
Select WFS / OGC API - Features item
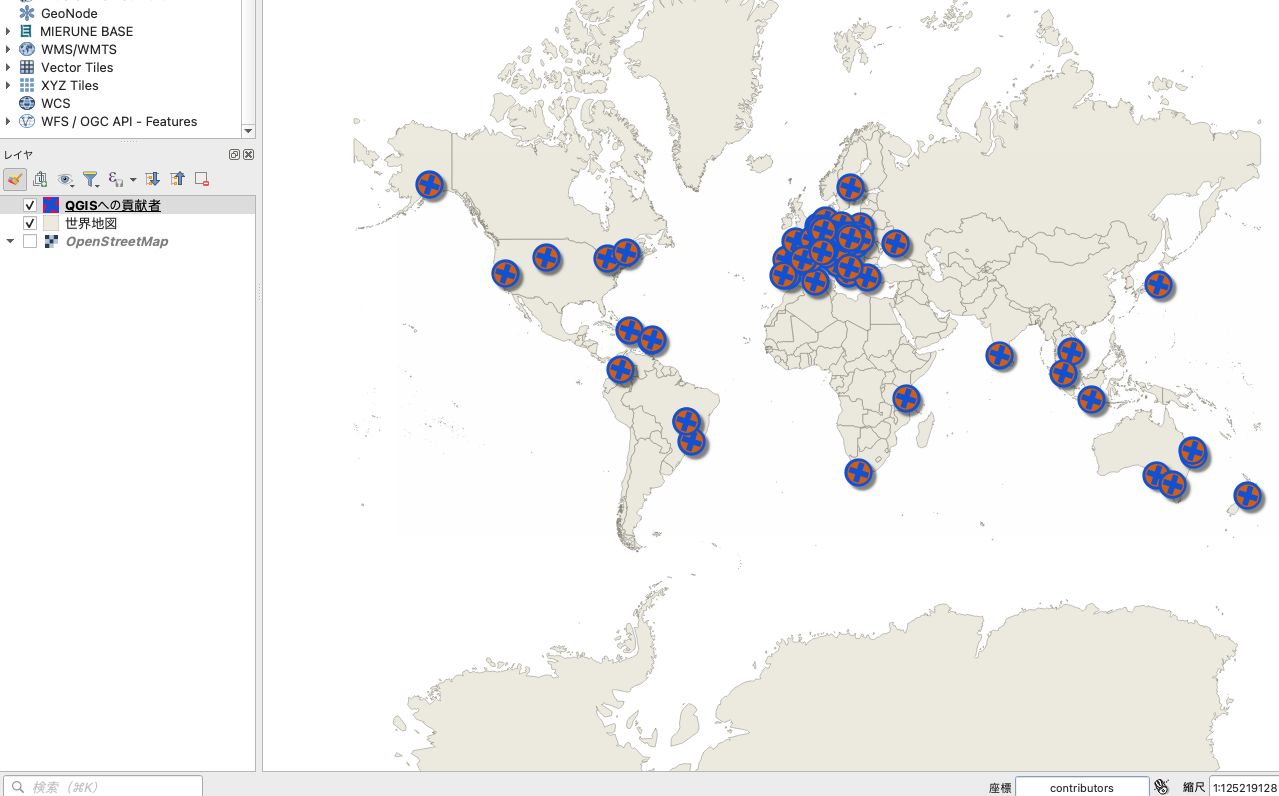(x=119, y=121)
